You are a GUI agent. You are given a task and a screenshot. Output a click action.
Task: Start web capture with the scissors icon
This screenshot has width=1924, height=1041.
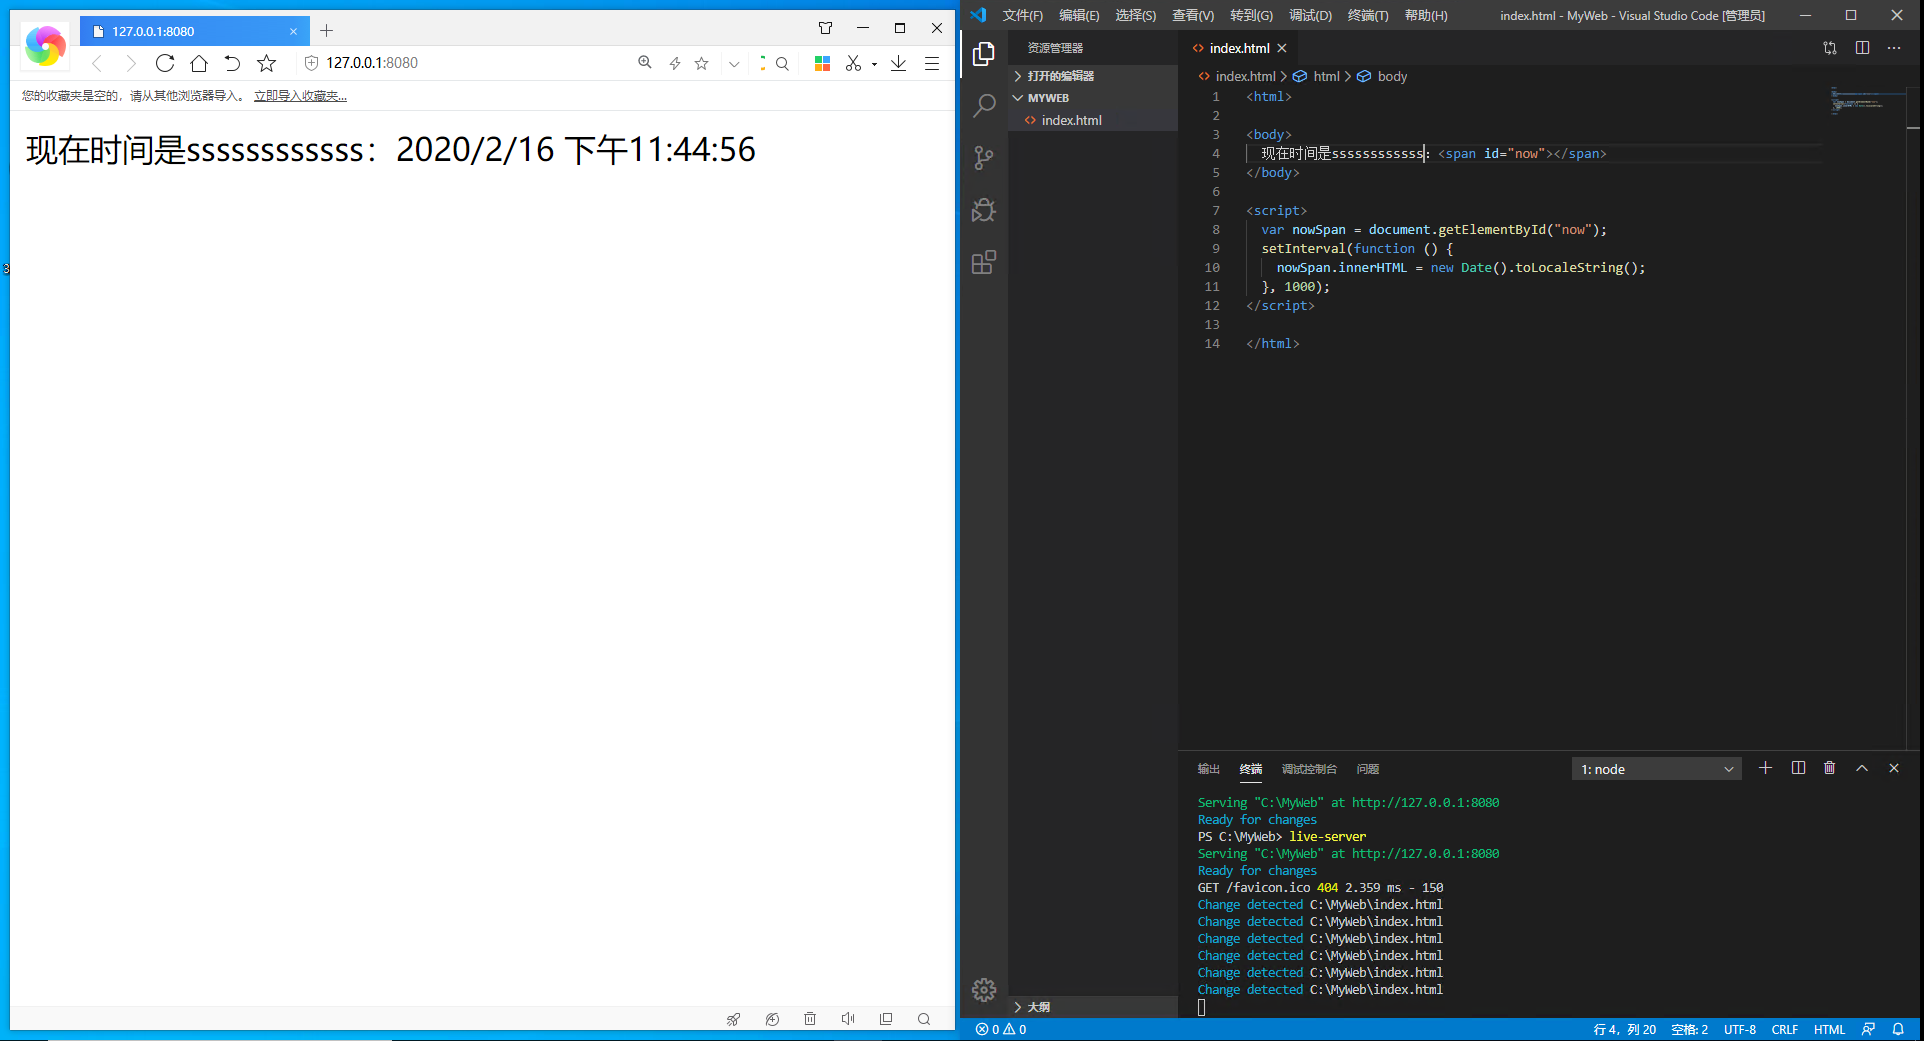(854, 63)
